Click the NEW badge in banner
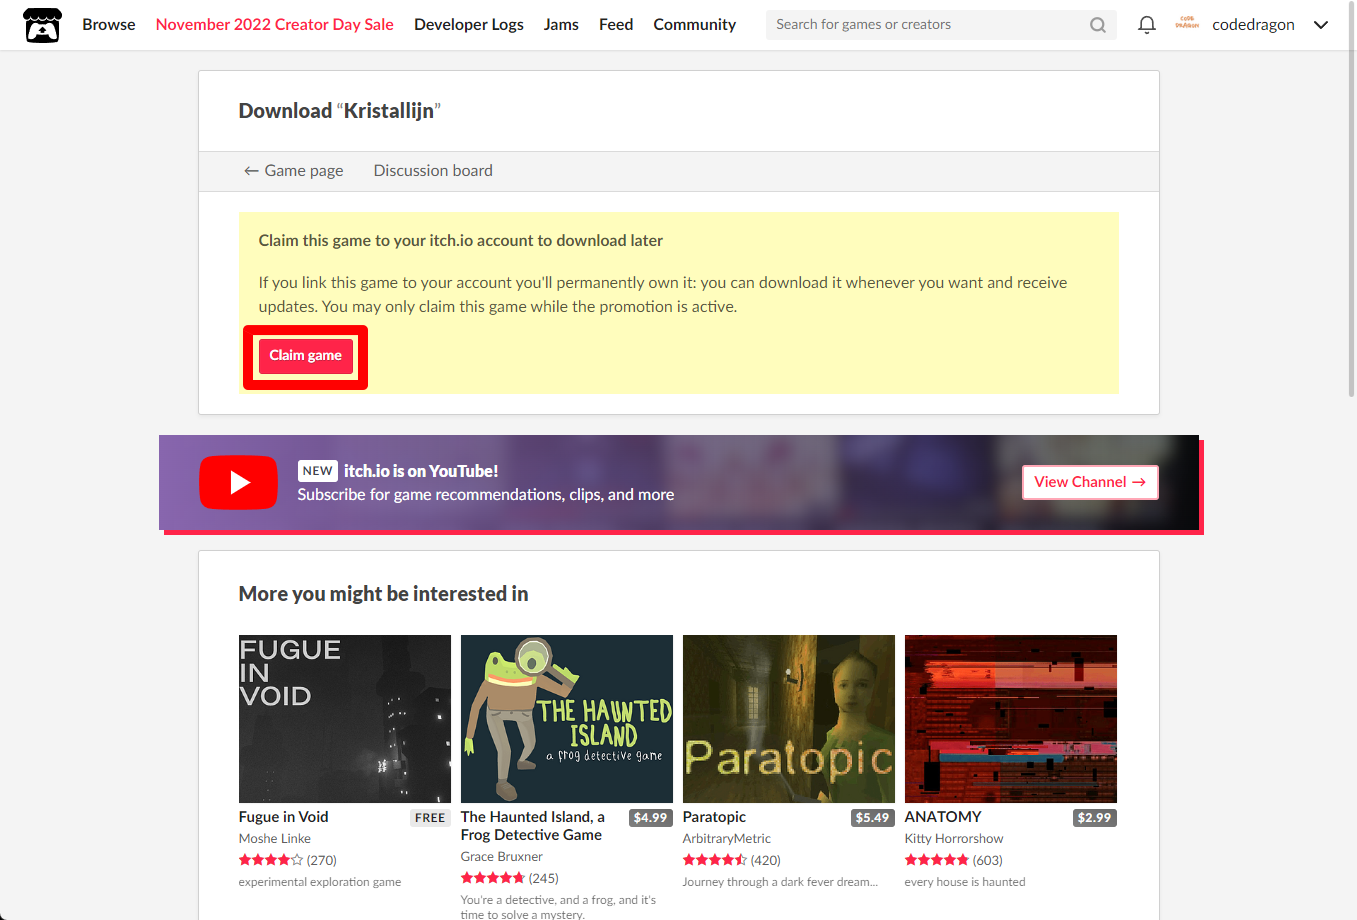1357x920 pixels. pyautogui.click(x=317, y=471)
